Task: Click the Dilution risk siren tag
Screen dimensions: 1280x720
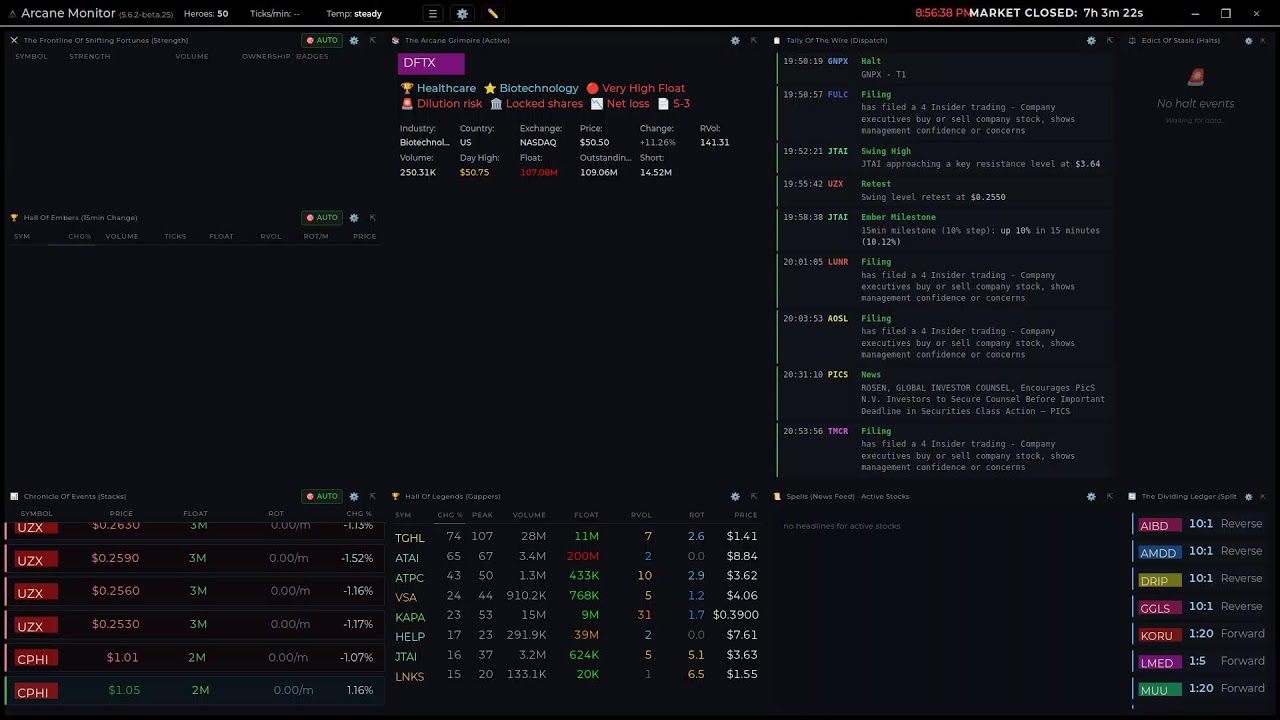Action: [x=441, y=103]
